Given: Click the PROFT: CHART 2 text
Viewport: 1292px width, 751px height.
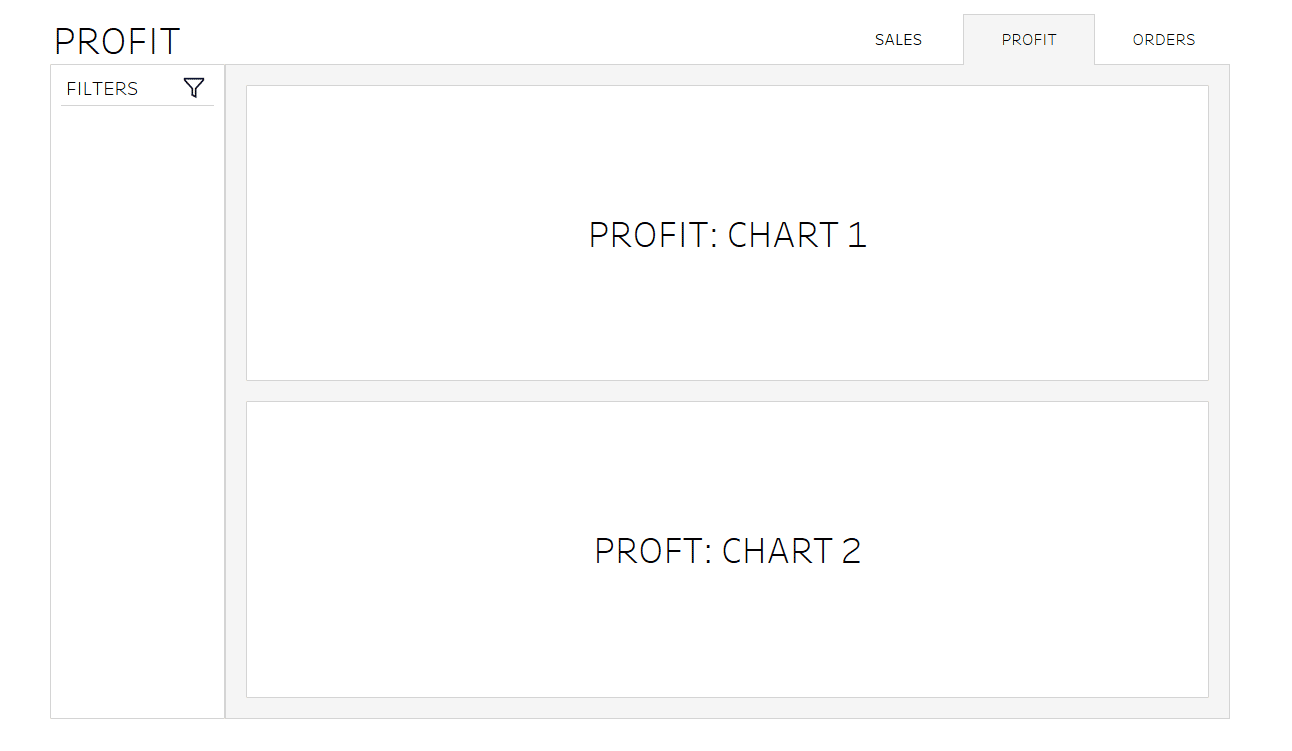Looking at the screenshot, I should point(727,550).
